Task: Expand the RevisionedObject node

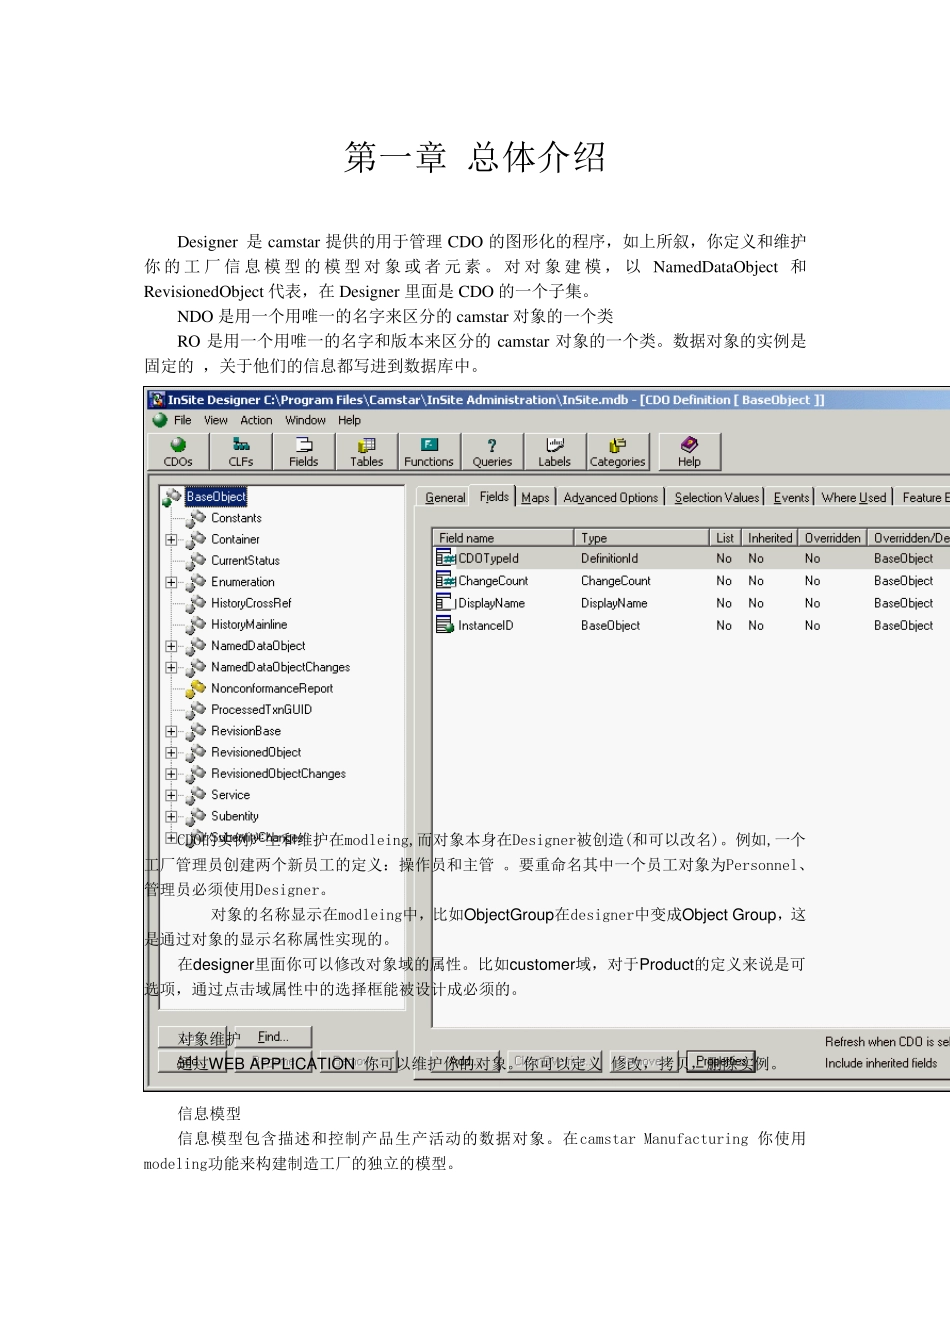Action: [171, 752]
